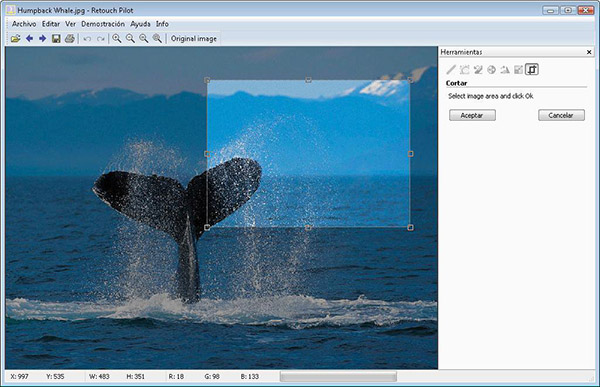Click the 'Y: 535' status bar value
This screenshot has height=387, width=600.
click(55, 377)
